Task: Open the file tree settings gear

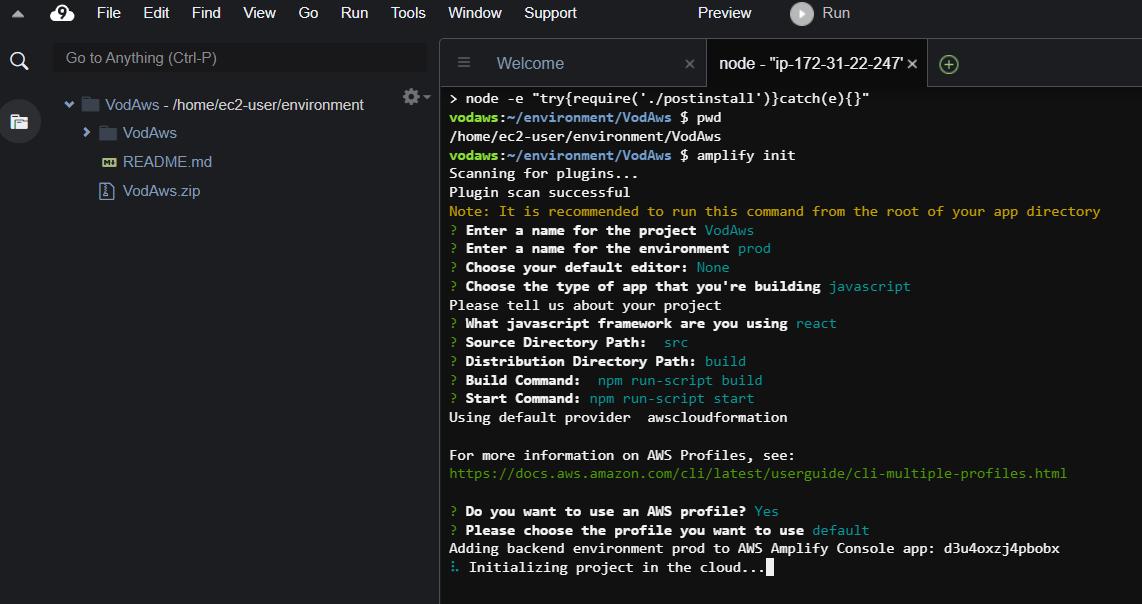Action: (411, 97)
